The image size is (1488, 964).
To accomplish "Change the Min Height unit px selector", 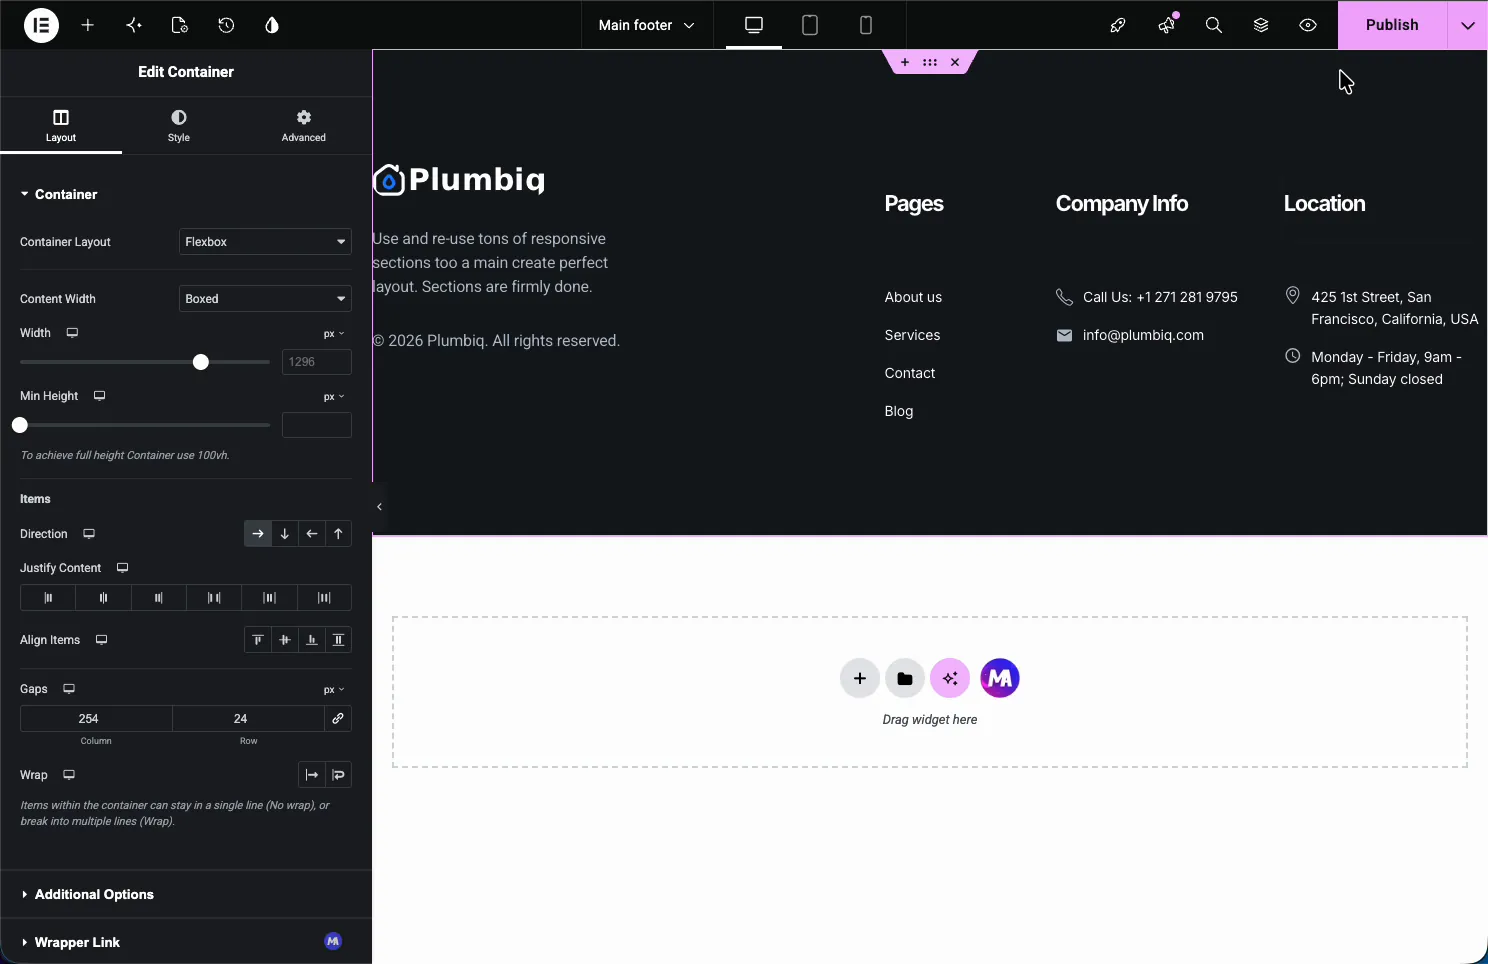I will pyautogui.click(x=334, y=397).
